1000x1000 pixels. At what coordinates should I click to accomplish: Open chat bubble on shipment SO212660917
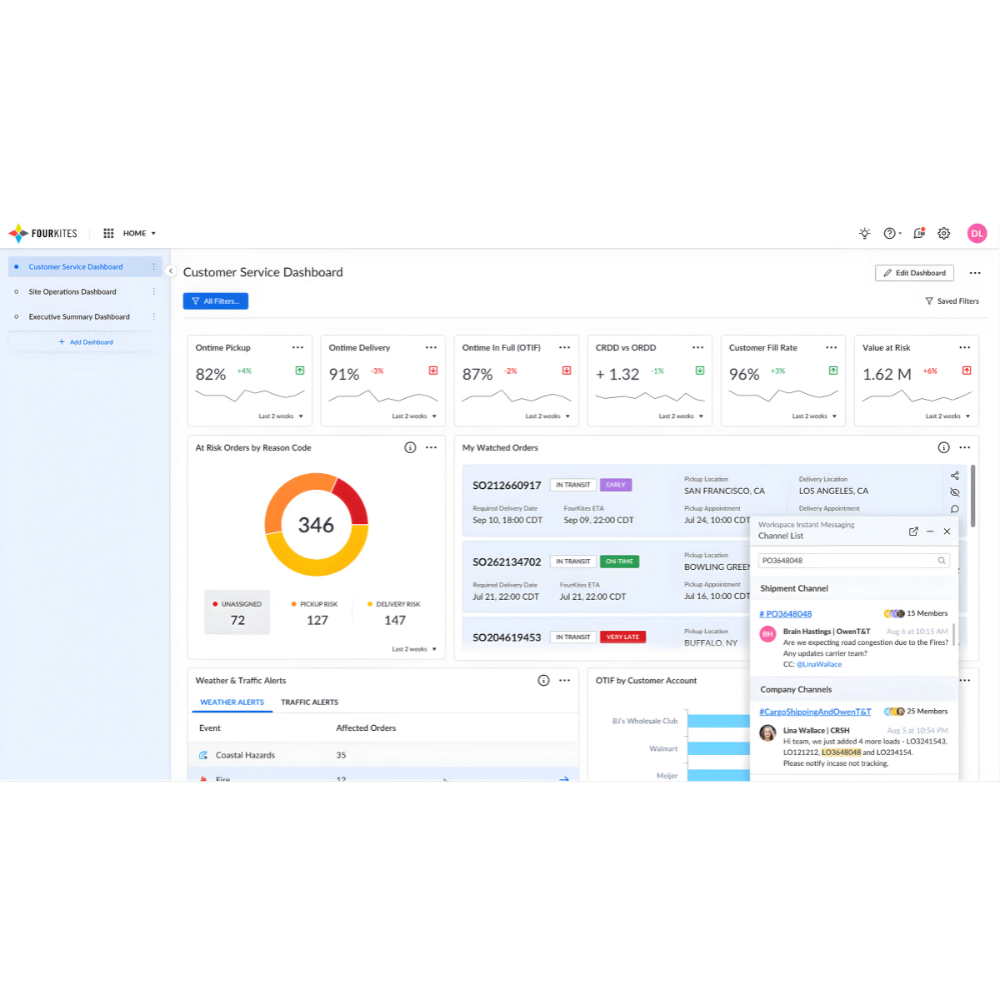(x=955, y=508)
